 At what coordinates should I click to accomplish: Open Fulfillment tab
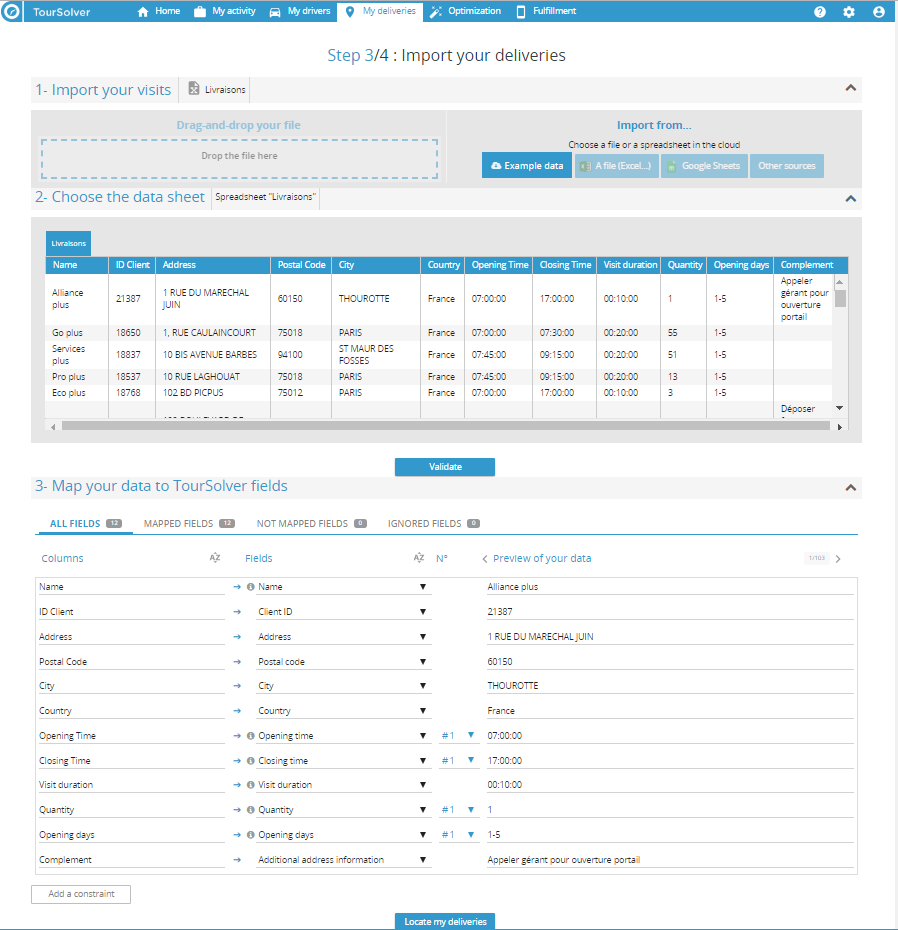546,11
